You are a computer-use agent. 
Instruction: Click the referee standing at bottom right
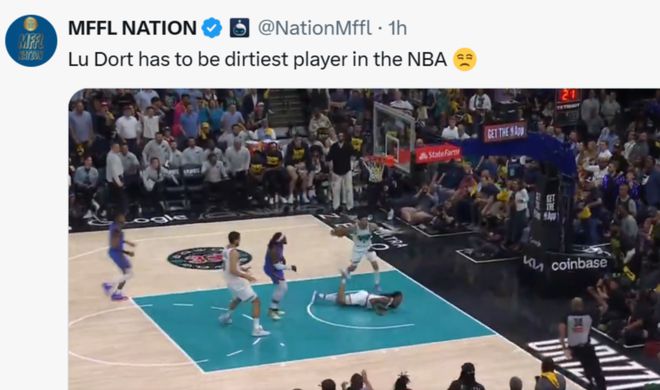click(583, 343)
